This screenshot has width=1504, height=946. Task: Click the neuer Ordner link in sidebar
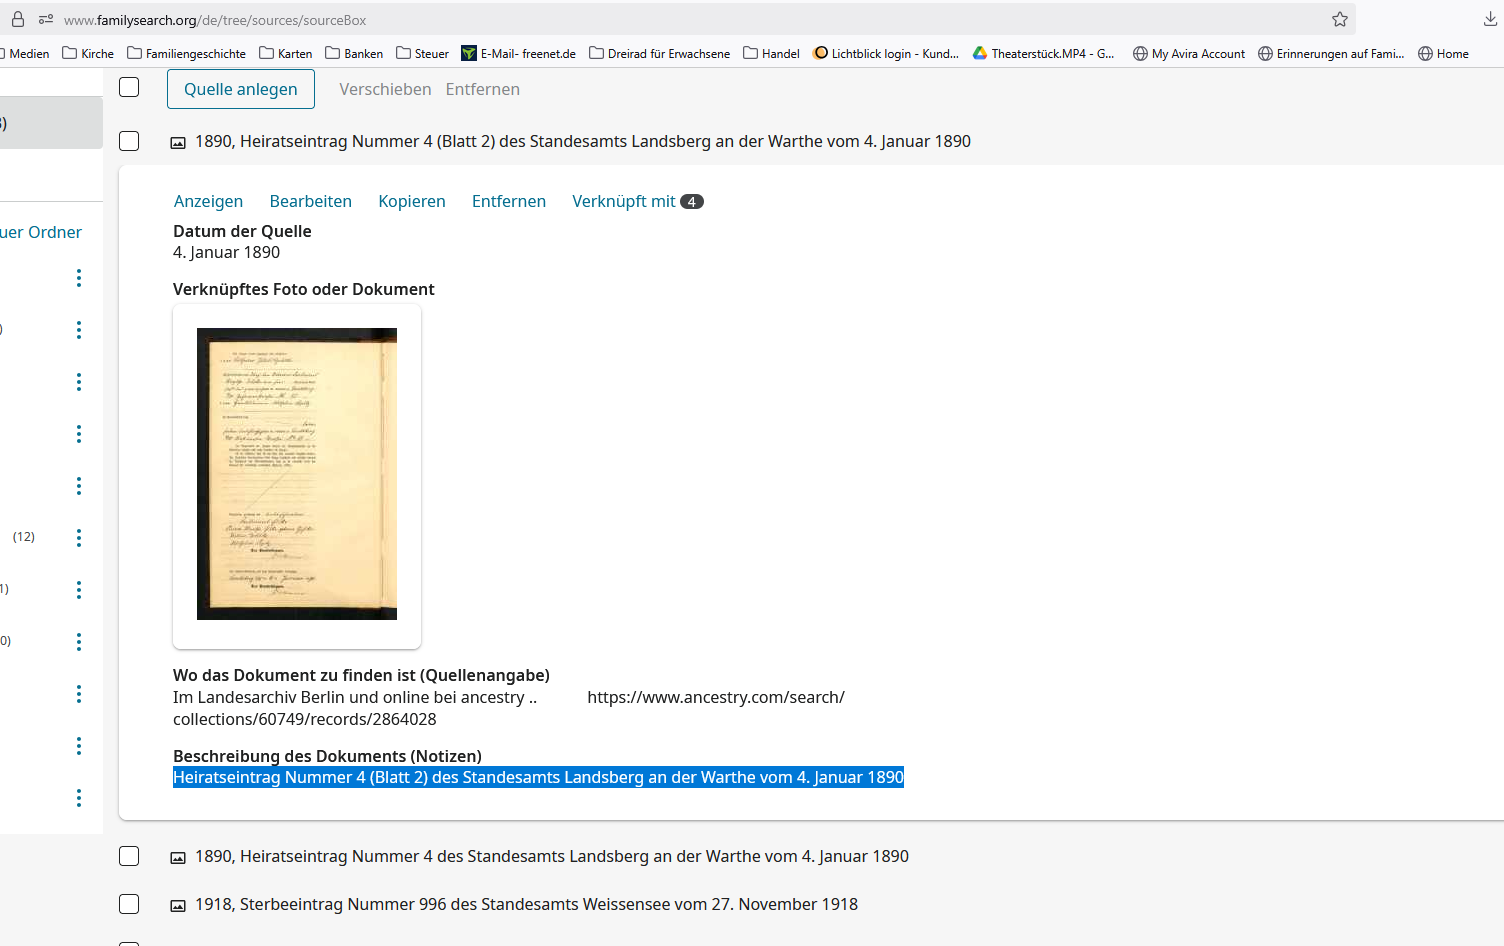[x=41, y=232]
